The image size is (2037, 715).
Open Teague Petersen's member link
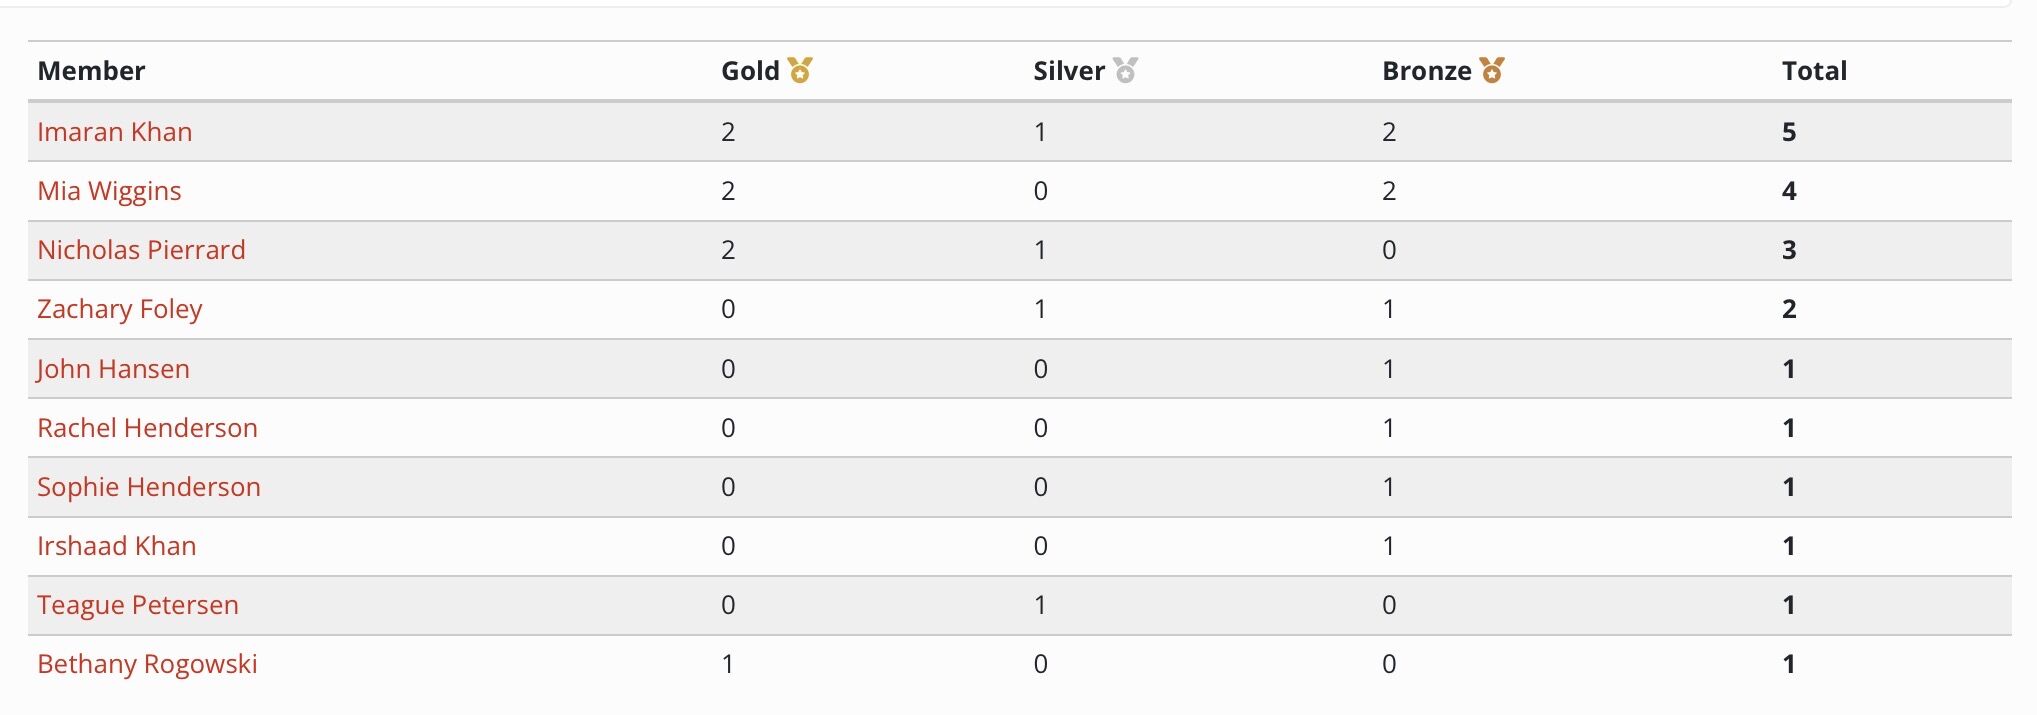pos(138,605)
